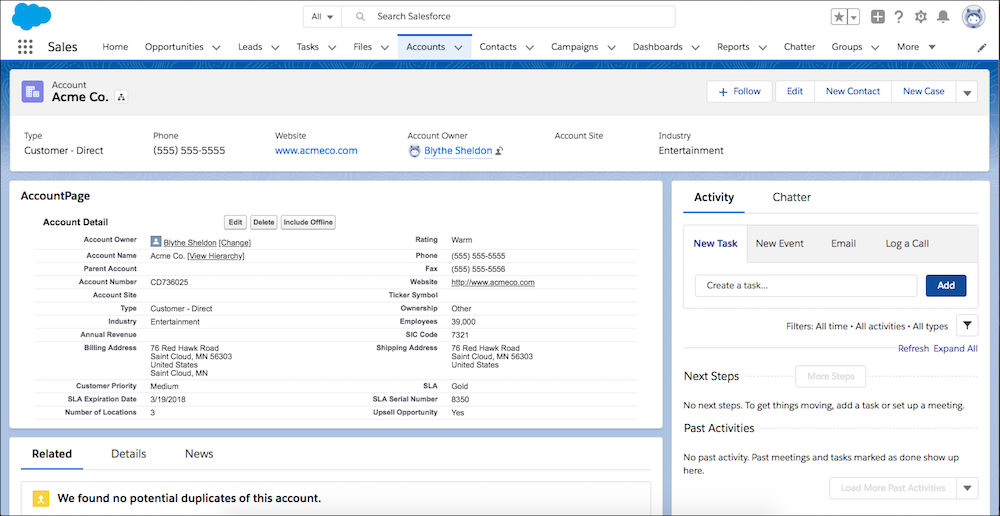Open the Favorites star icon
Screen dimensions: 1000x516
(x=839, y=17)
